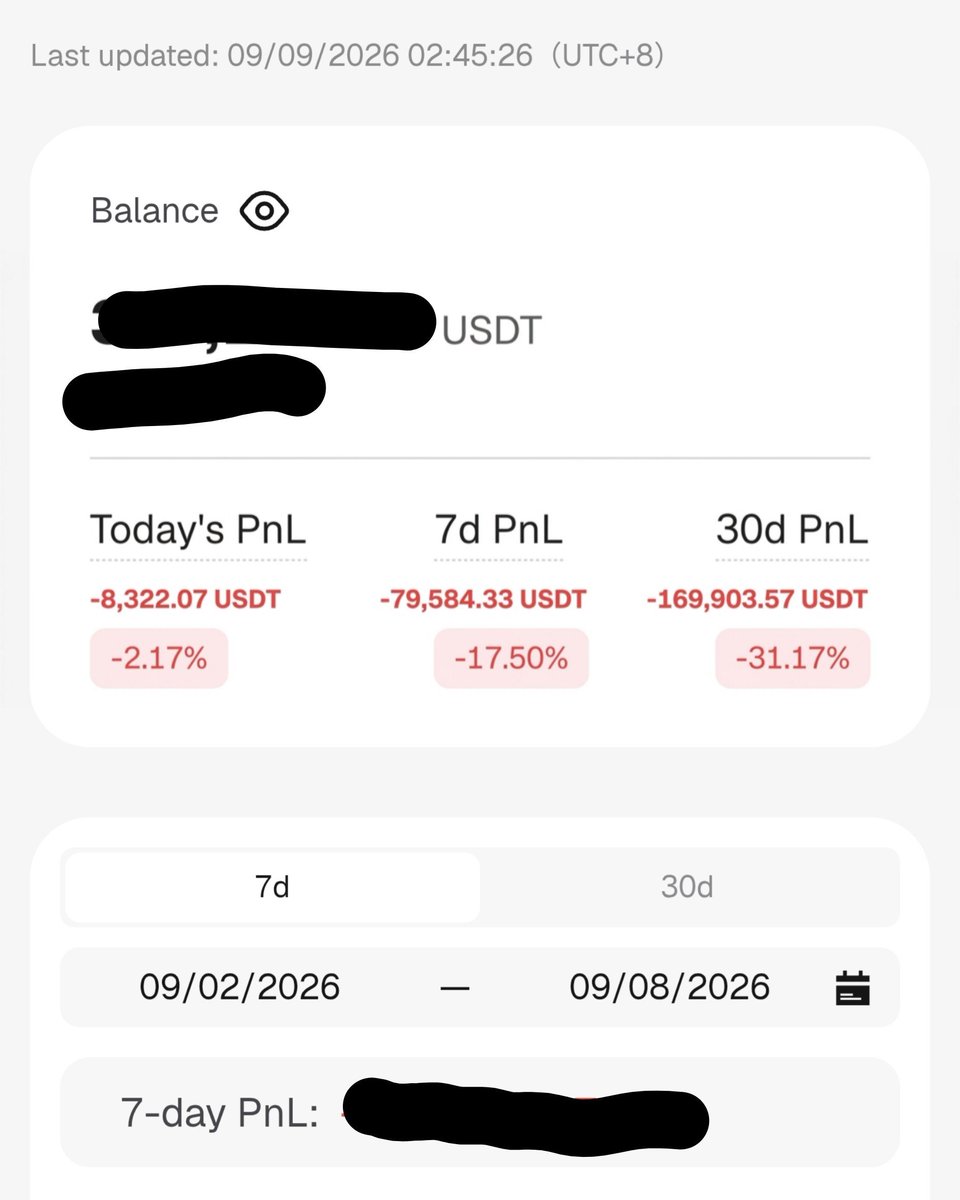Viewport: 960px width, 1200px height.
Task: Click the Balance label
Action: pyautogui.click(x=154, y=211)
